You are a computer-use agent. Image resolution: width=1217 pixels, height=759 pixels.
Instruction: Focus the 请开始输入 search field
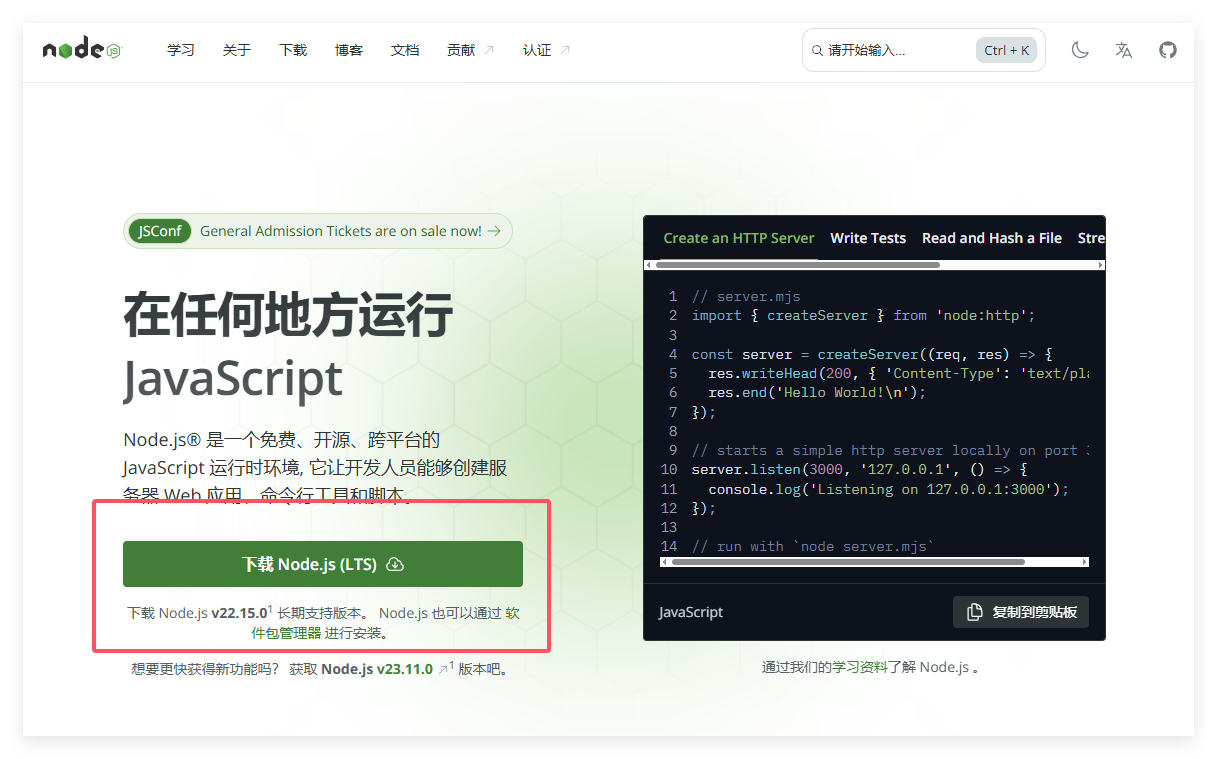pyautogui.click(x=895, y=50)
